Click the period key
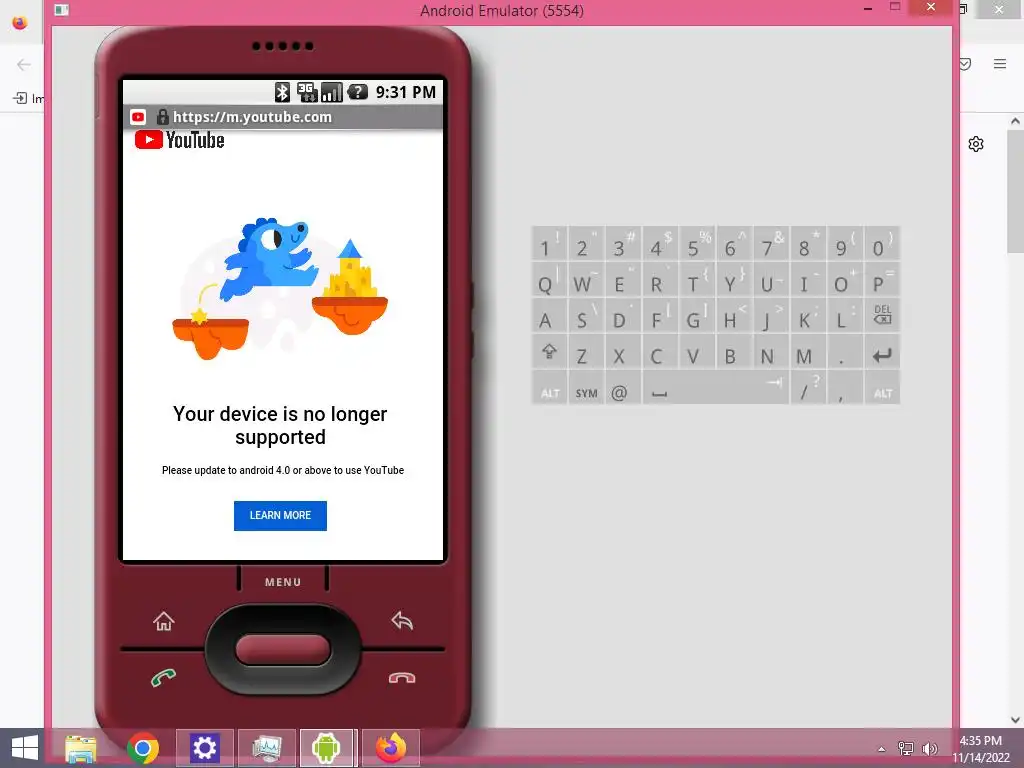1024x768 pixels. (845, 353)
